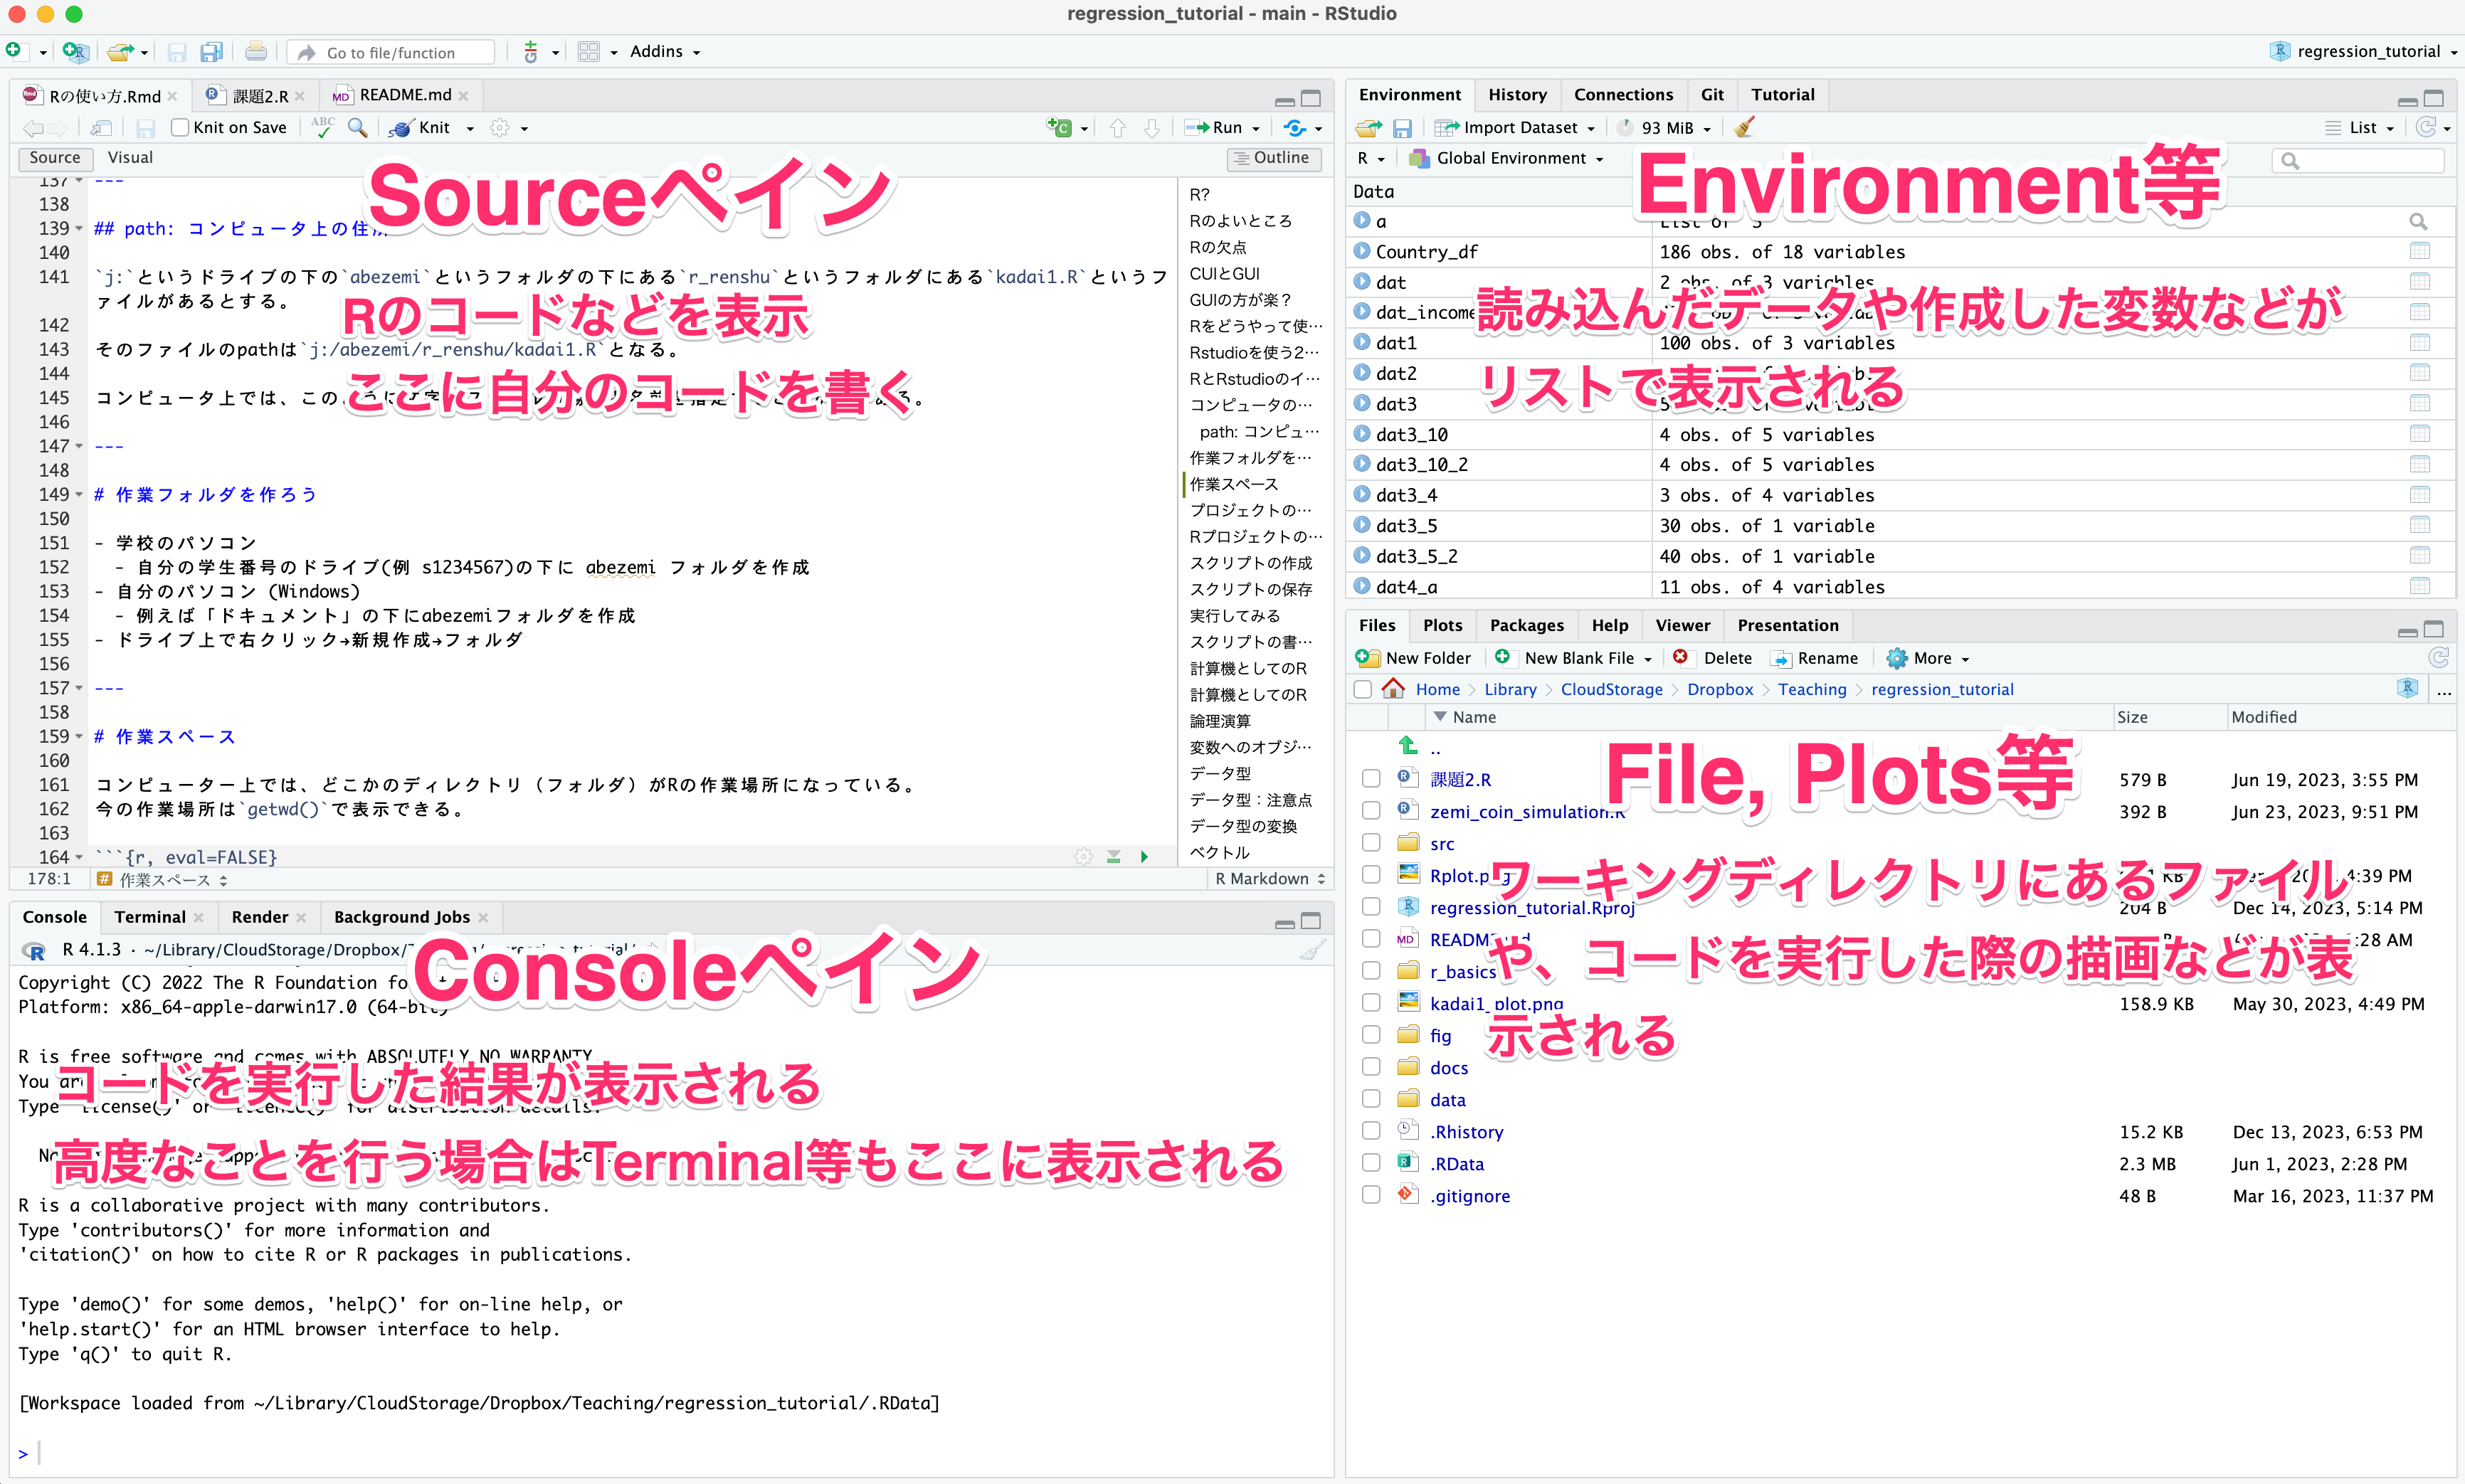The height and width of the screenshot is (1484, 2465).
Task: Load workspace icon in Environment pane
Action: [1369, 128]
